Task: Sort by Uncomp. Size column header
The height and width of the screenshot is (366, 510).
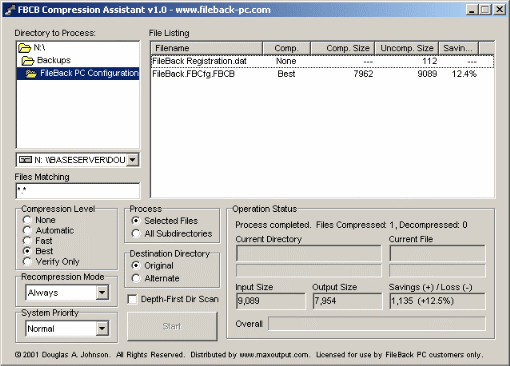Action: click(407, 48)
